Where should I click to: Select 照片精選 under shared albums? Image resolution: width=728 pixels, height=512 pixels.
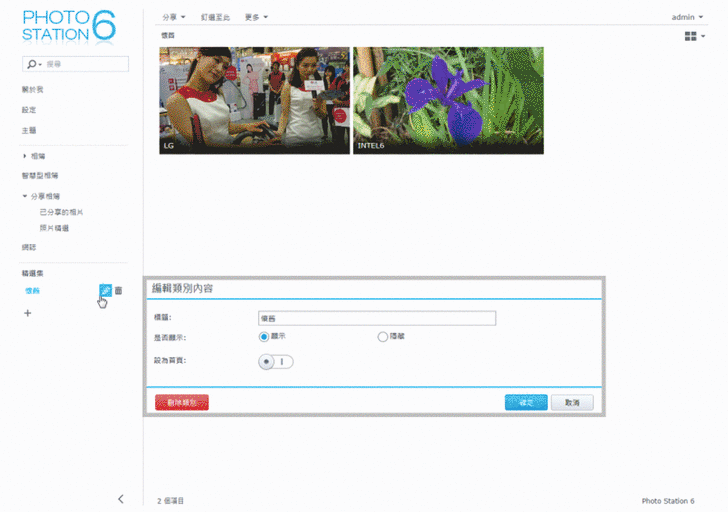54,228
